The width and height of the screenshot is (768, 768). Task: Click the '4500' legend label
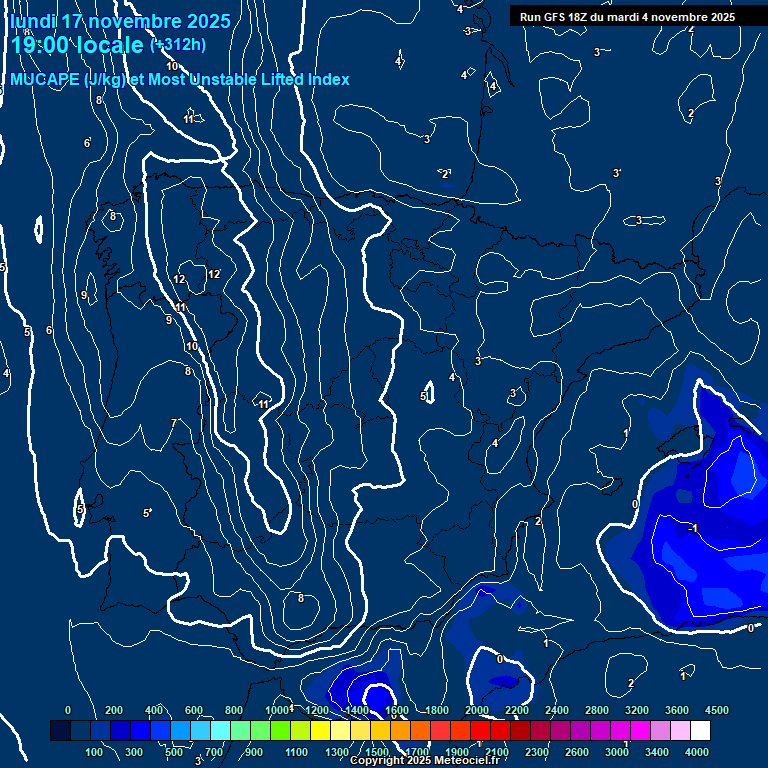717,710
